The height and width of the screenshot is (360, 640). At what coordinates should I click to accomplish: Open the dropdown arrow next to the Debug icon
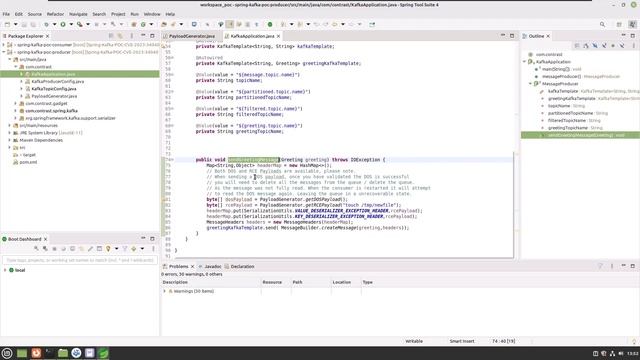coord(54,24)
